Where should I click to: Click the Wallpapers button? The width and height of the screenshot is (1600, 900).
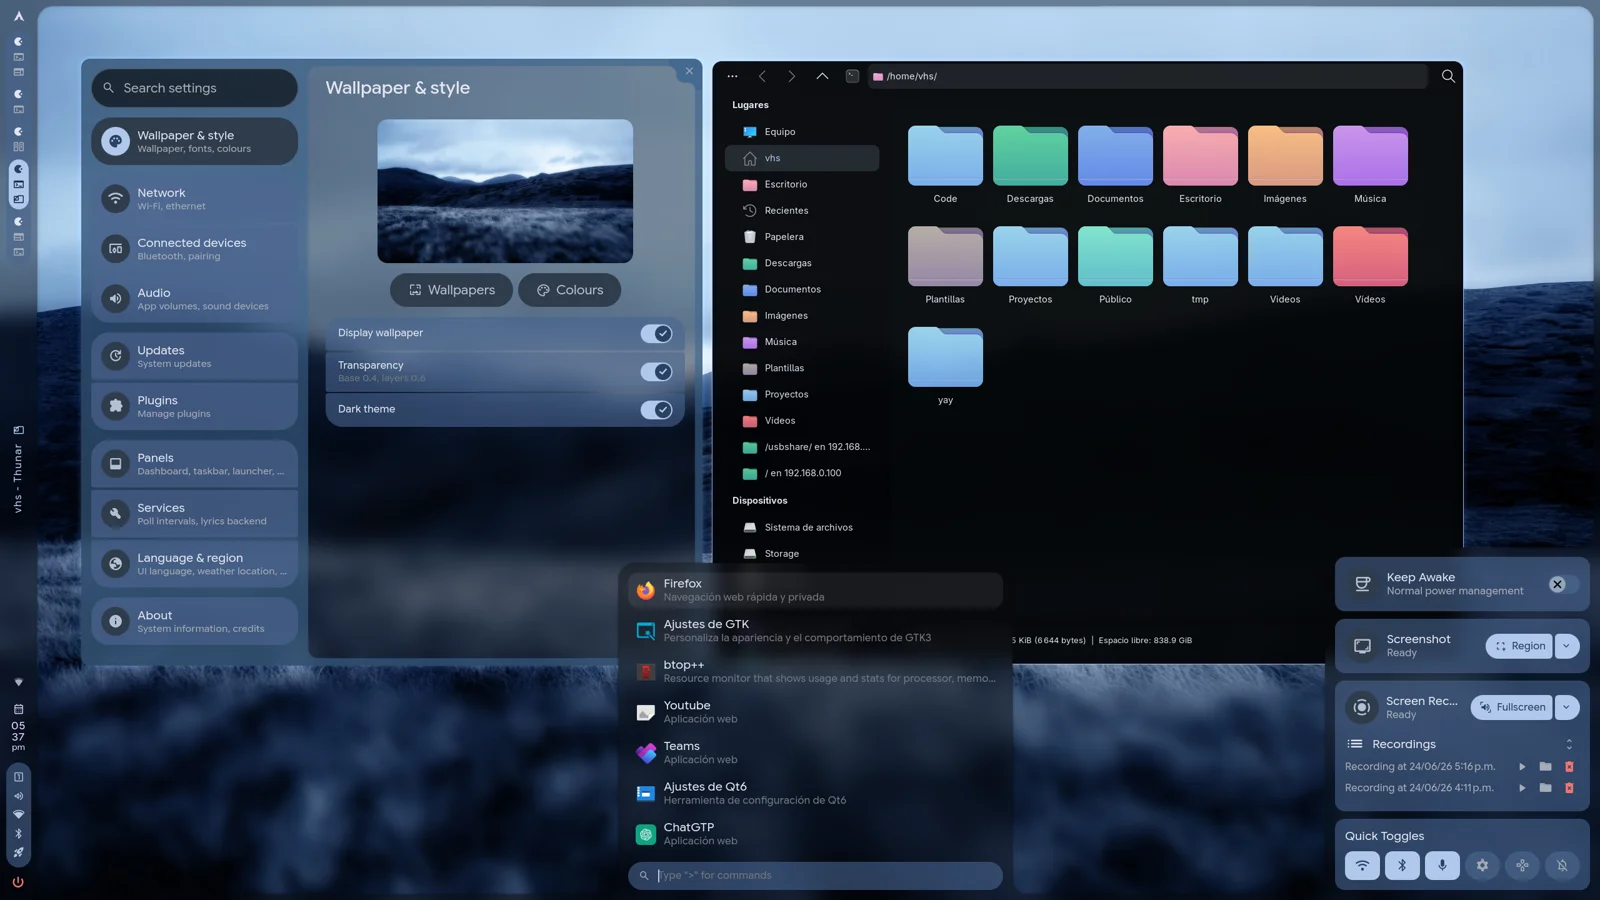point(451,290)
